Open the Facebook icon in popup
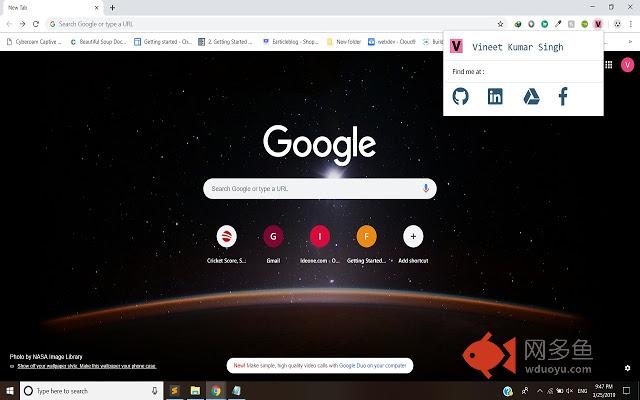 point(563,97)
